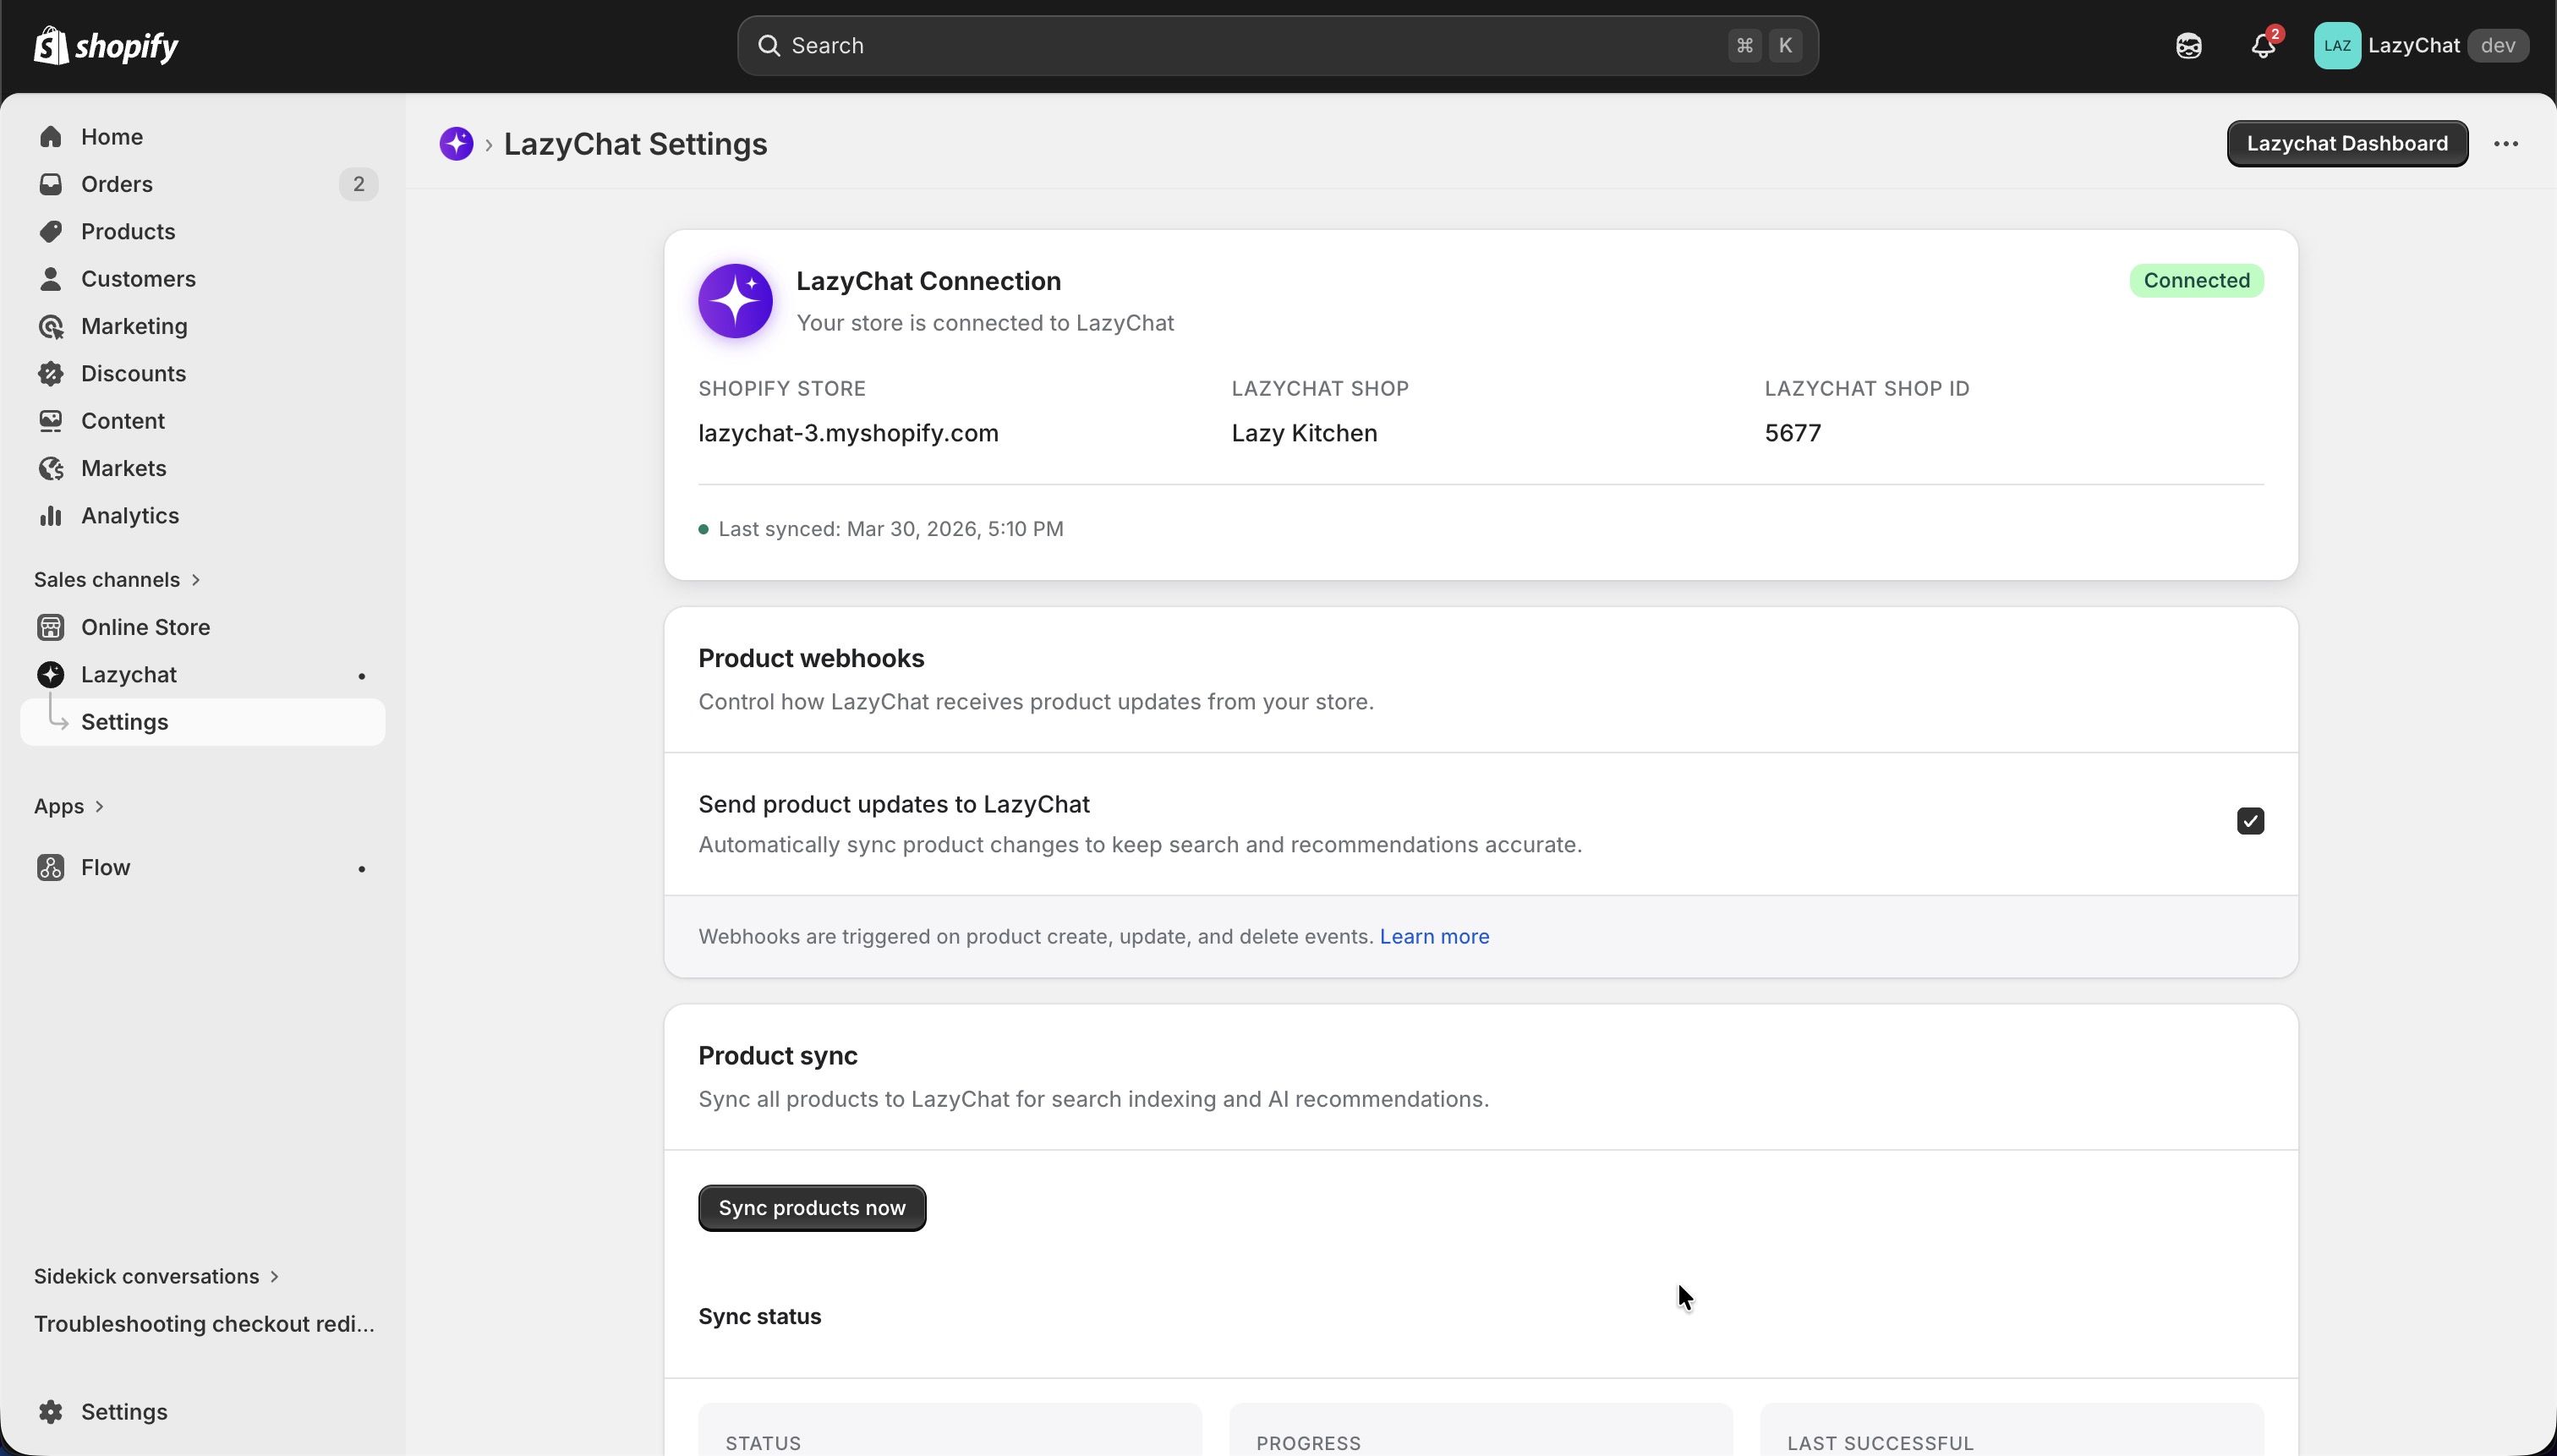Screen dimensions: 2557x1456
Task: Click the Home icon in the sidebar
Action: coord(51,137)
